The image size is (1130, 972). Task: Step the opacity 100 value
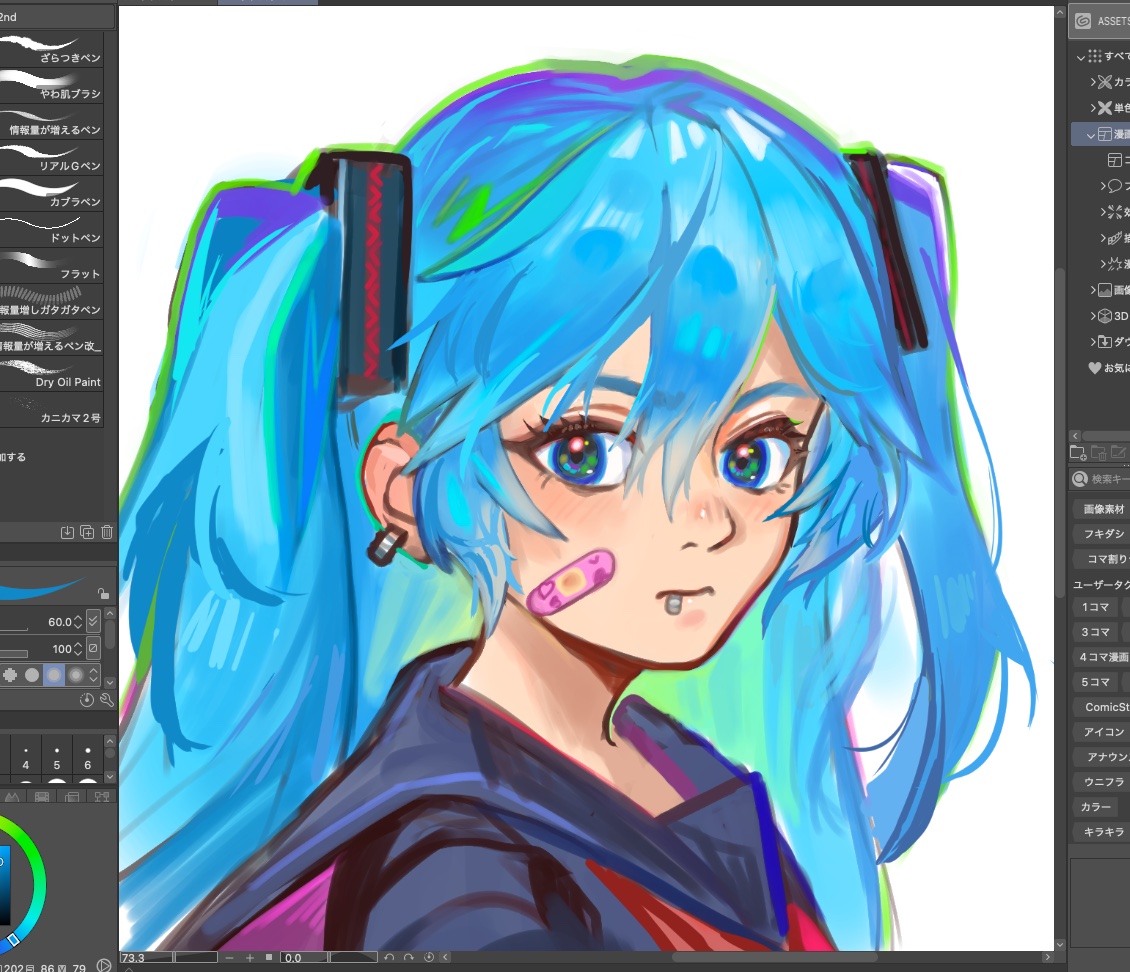click(79, 648)
